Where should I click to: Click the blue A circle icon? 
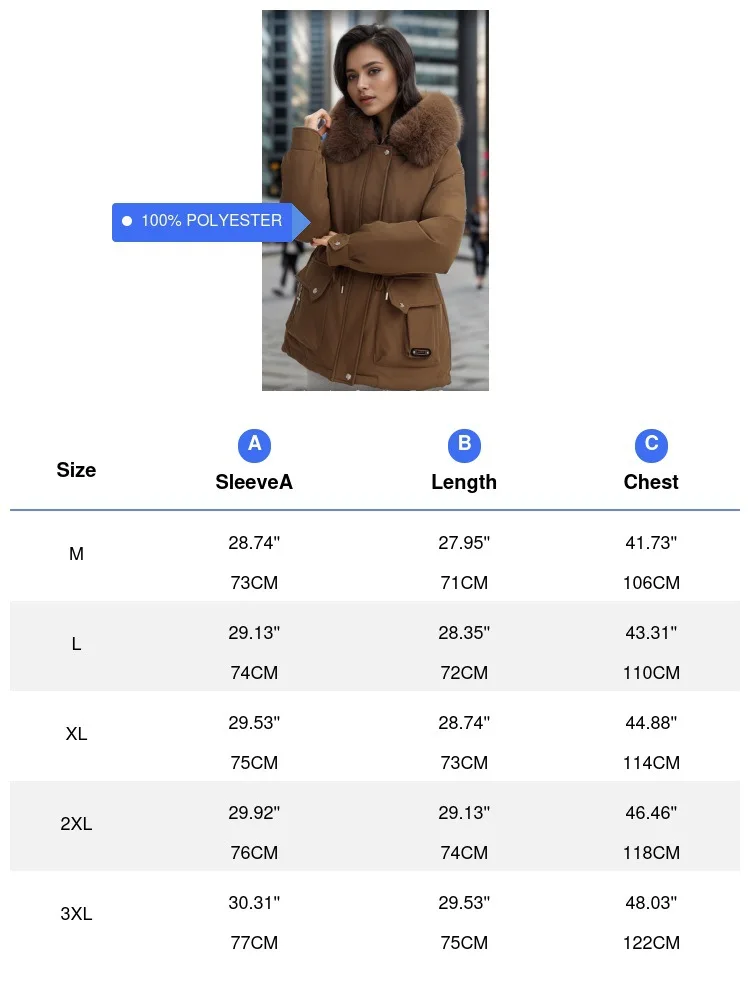(x=254, y=445)
